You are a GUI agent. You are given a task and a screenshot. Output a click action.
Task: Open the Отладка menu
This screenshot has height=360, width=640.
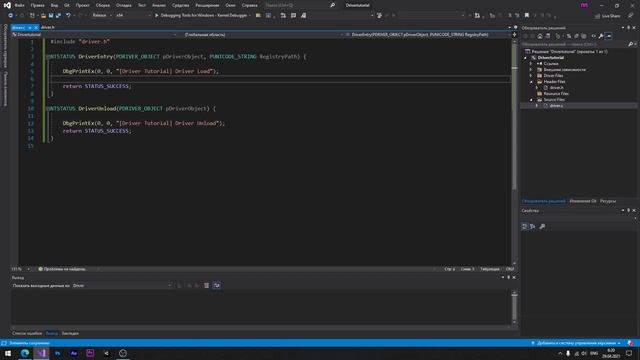click(x=123, y=5)
